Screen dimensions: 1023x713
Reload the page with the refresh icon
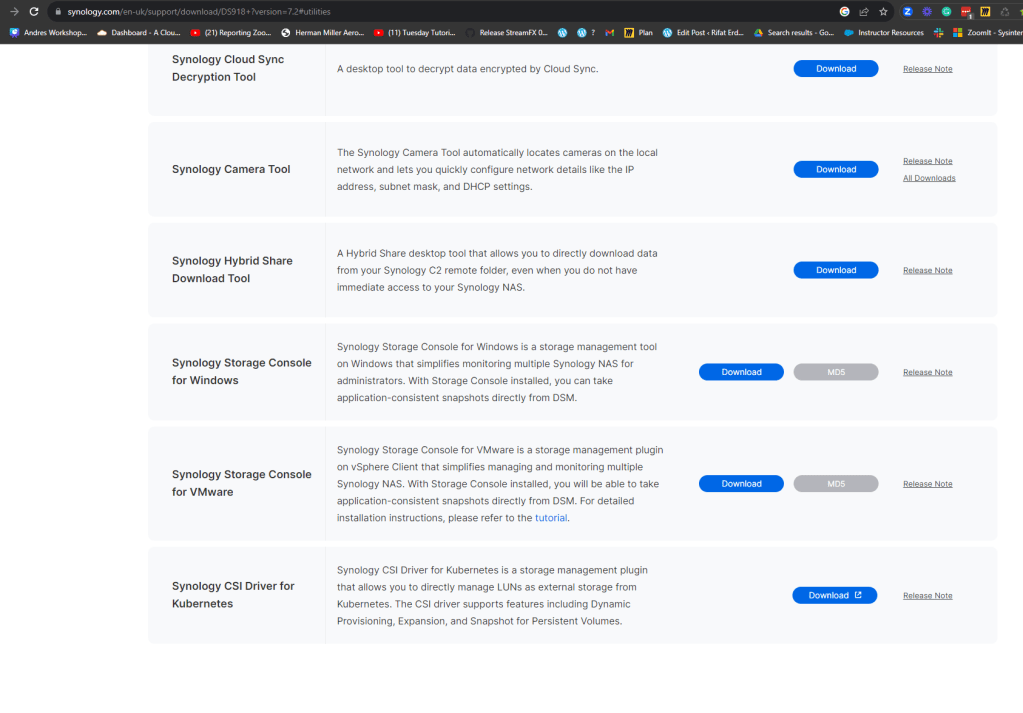pos(34,12)
